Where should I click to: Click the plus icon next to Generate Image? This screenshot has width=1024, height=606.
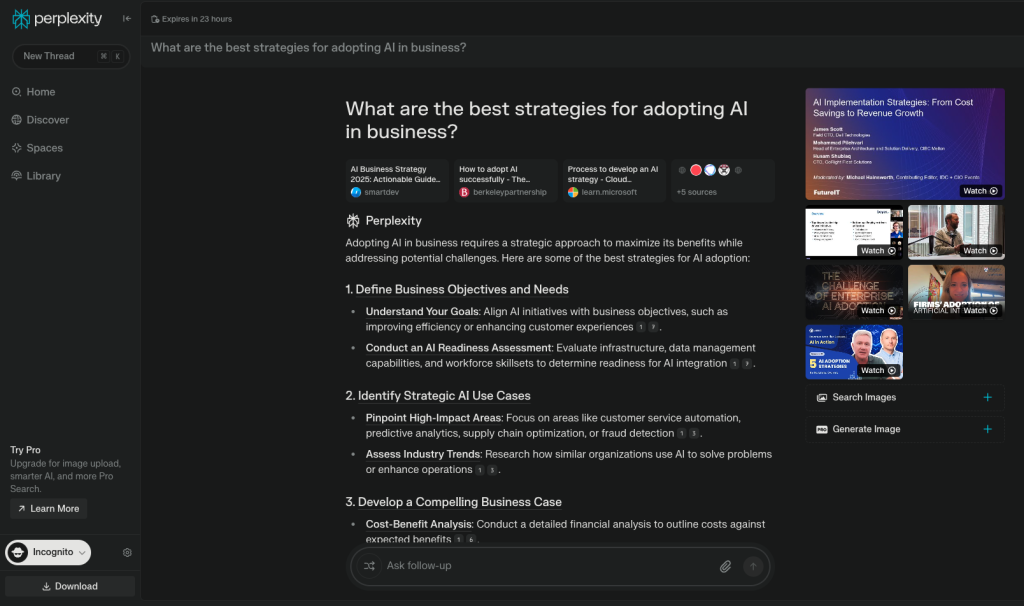coord(987,429)
